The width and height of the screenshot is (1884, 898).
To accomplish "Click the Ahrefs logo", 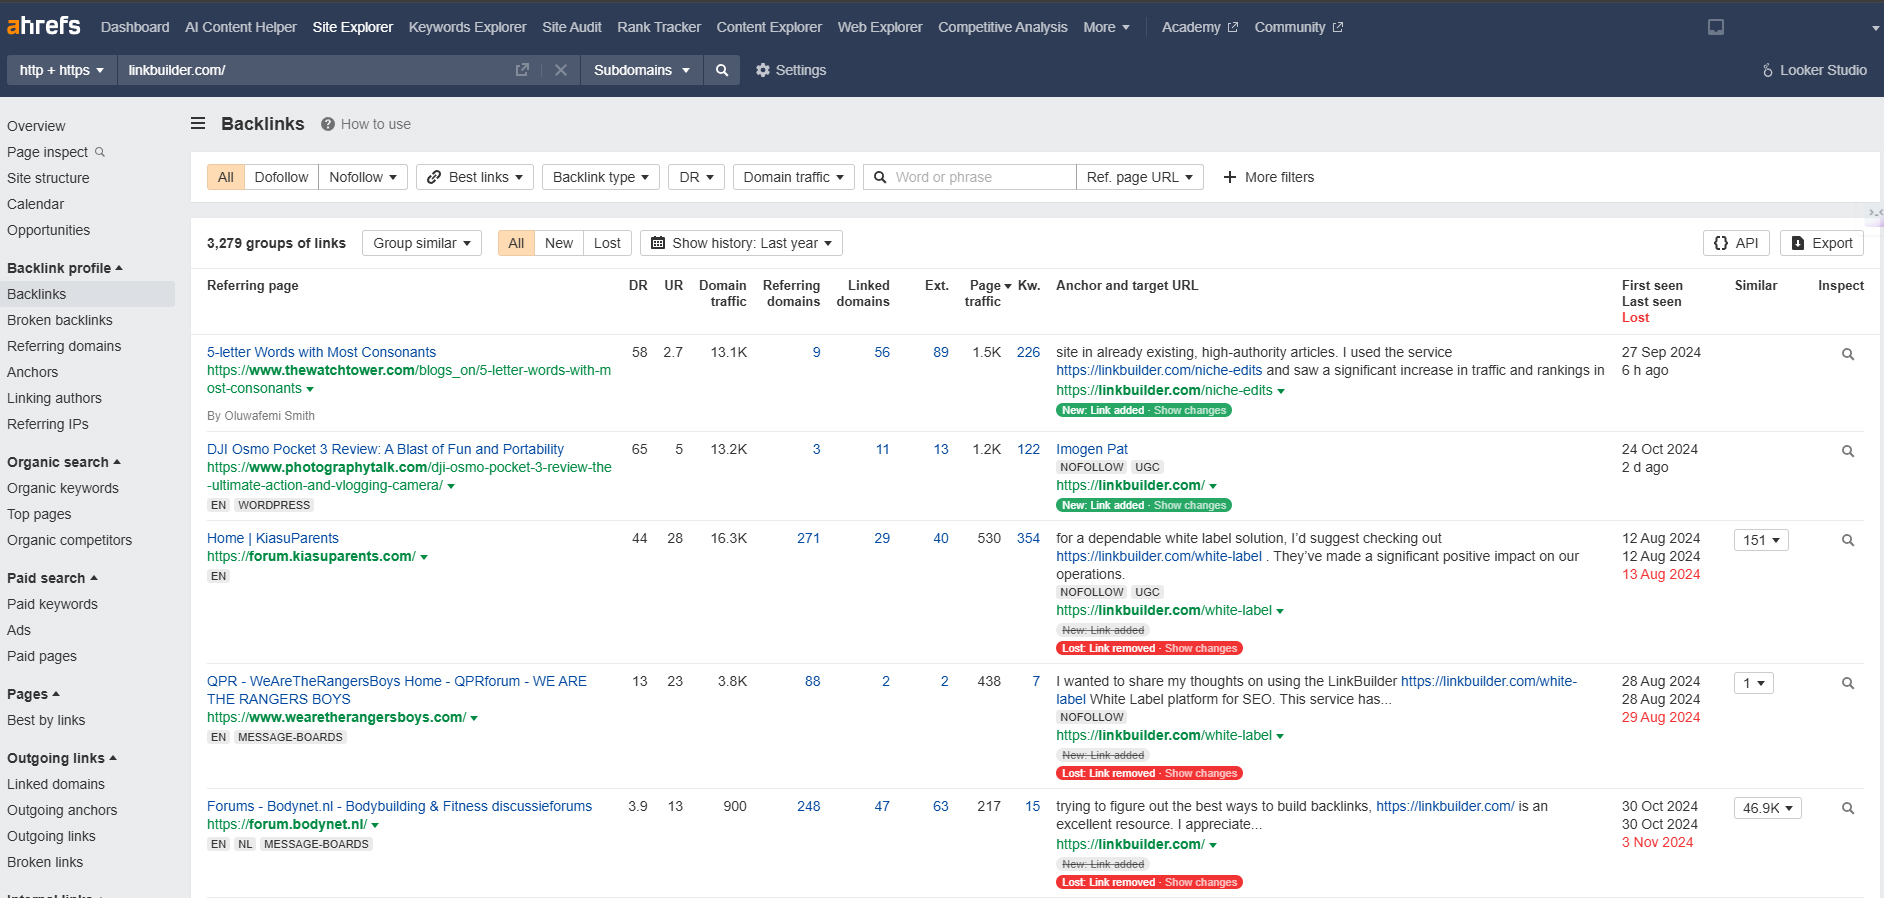I will click(43, 26).
